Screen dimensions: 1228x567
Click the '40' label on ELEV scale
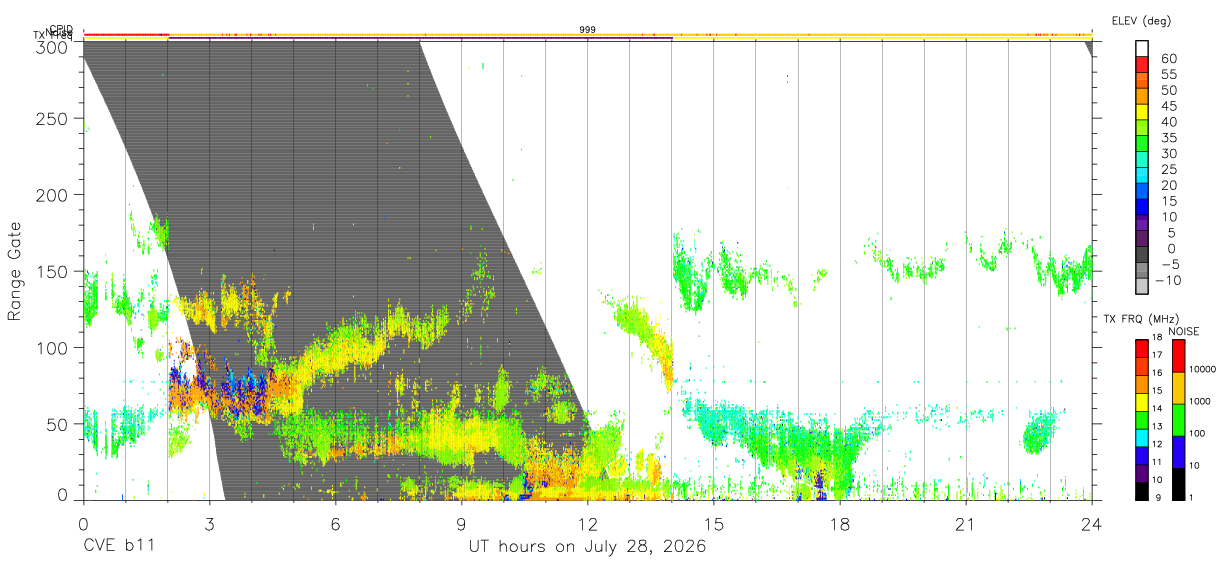pos(1169,122)
